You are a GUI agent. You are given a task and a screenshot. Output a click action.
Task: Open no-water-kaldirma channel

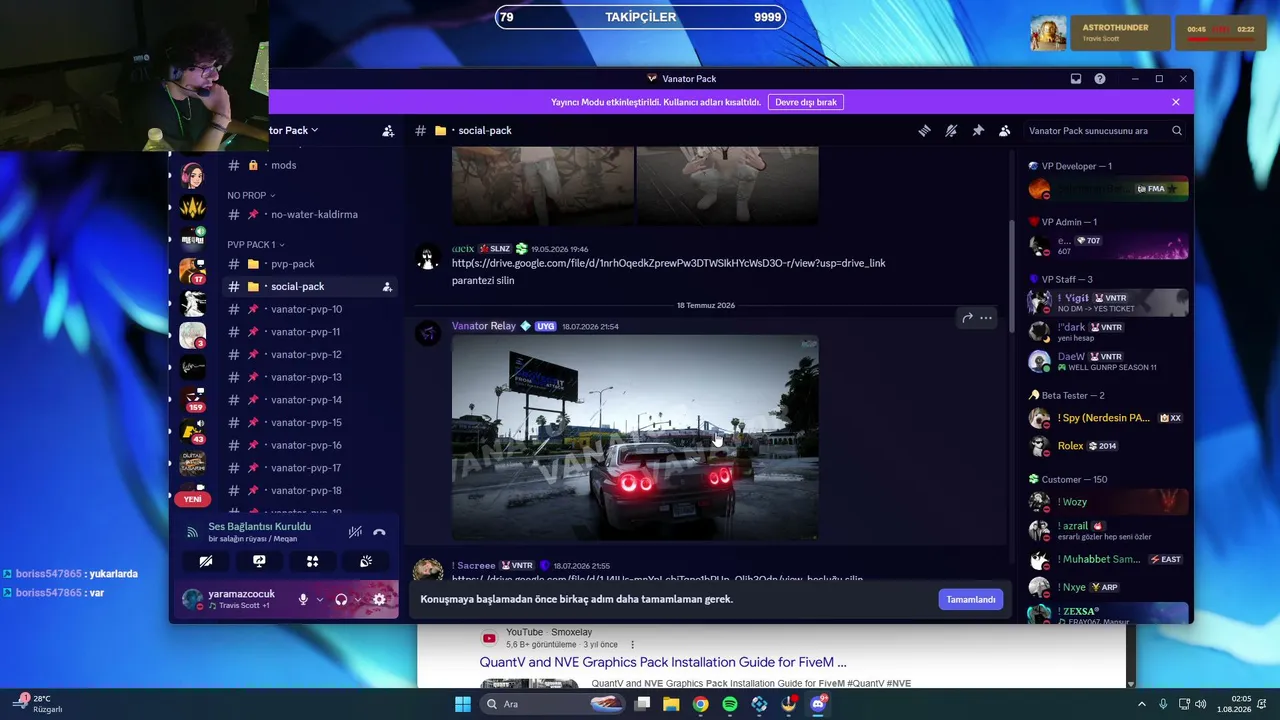(x=310, y=214)
